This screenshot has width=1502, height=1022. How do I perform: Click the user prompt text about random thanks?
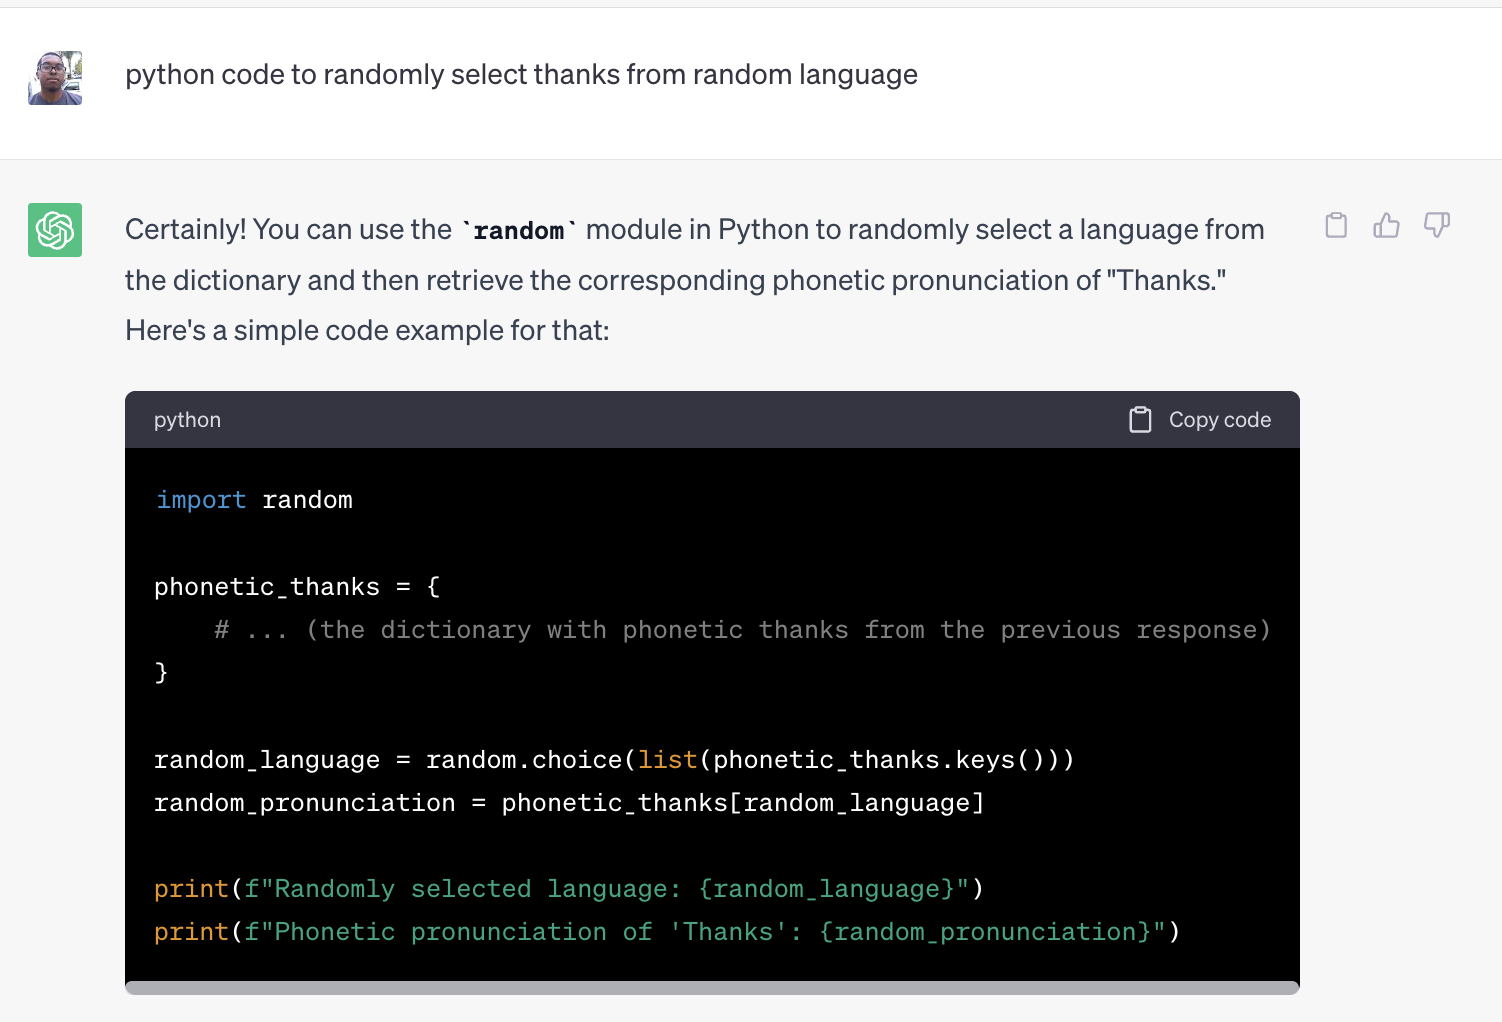coord(521,75)
